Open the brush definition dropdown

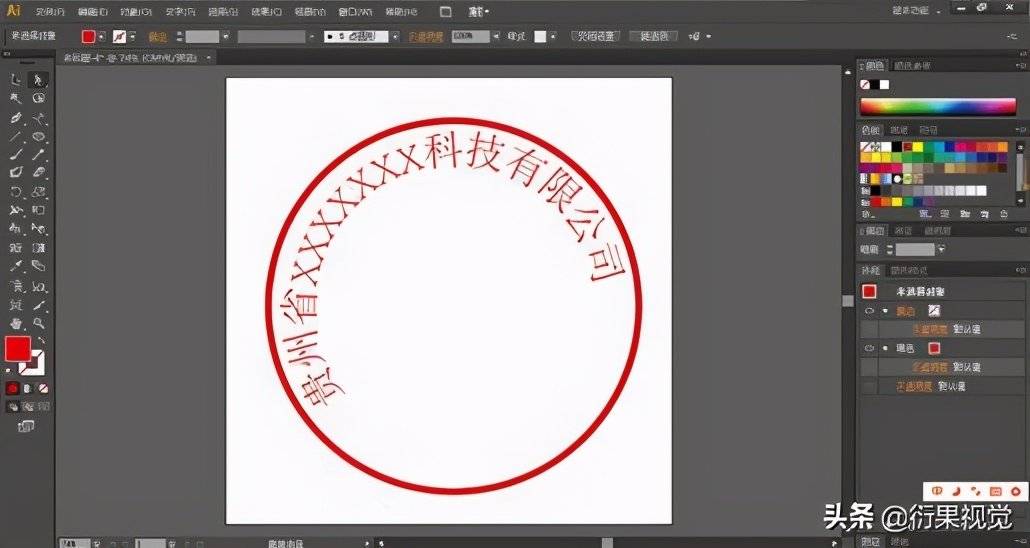tap(395, 37)
